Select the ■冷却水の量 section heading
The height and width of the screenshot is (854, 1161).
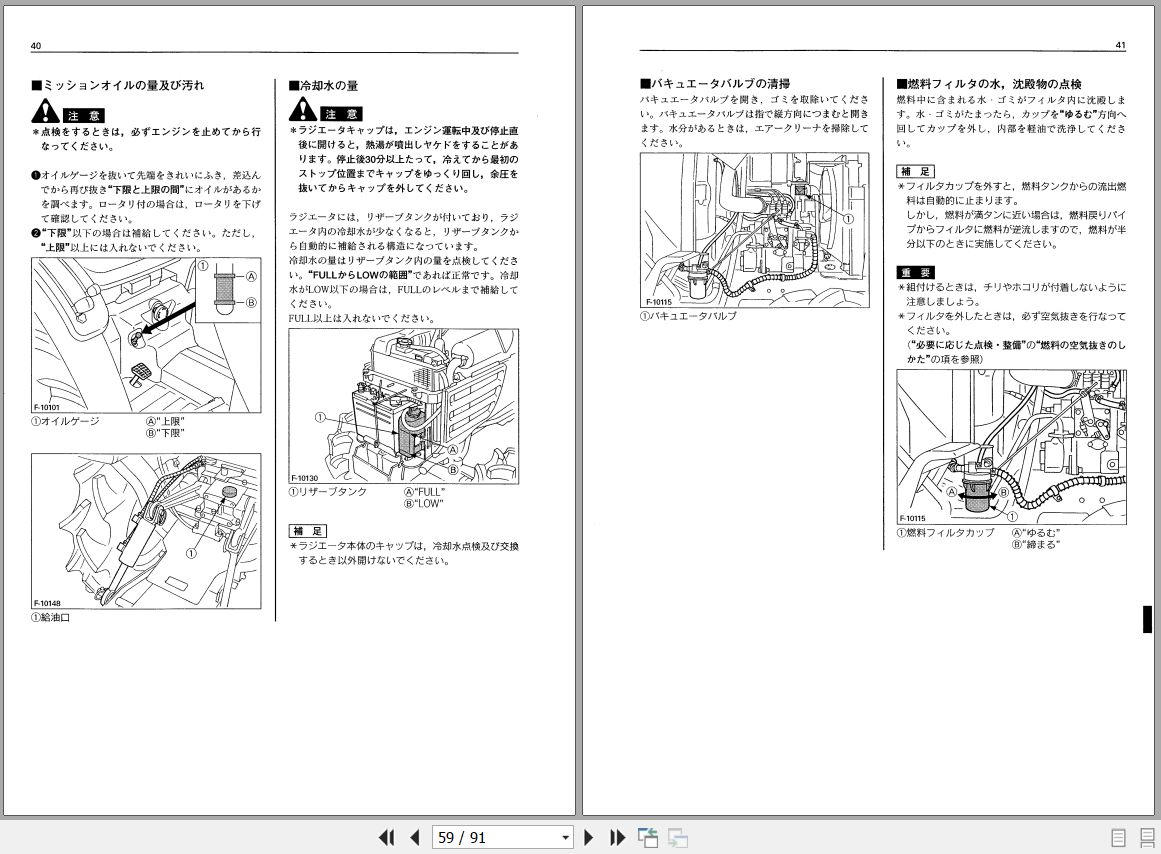[325, 85]
